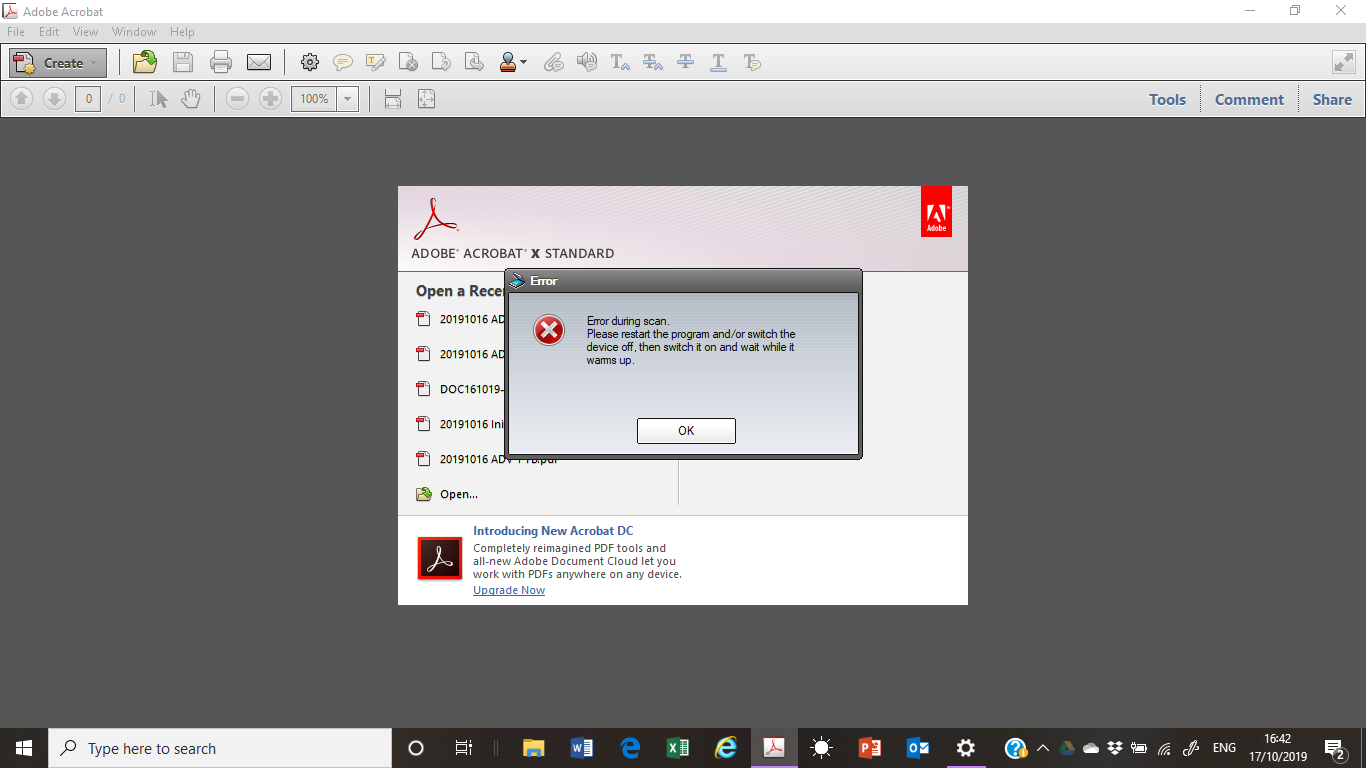Open the File menu
Screen dimensions: 1366x768
(16, 32)
